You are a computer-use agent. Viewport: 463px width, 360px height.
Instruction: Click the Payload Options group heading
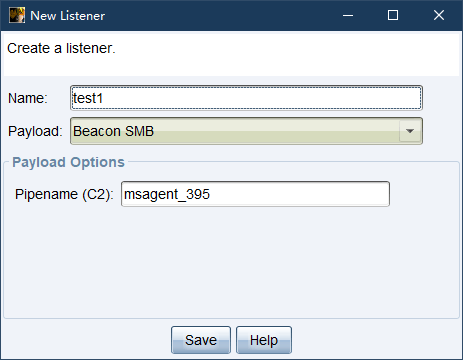(x=68, y=162)
